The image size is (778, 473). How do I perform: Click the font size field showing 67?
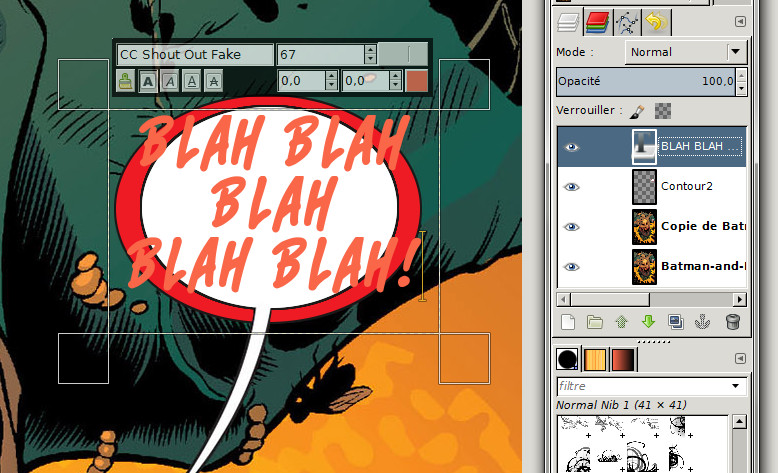tap(321, 55)
